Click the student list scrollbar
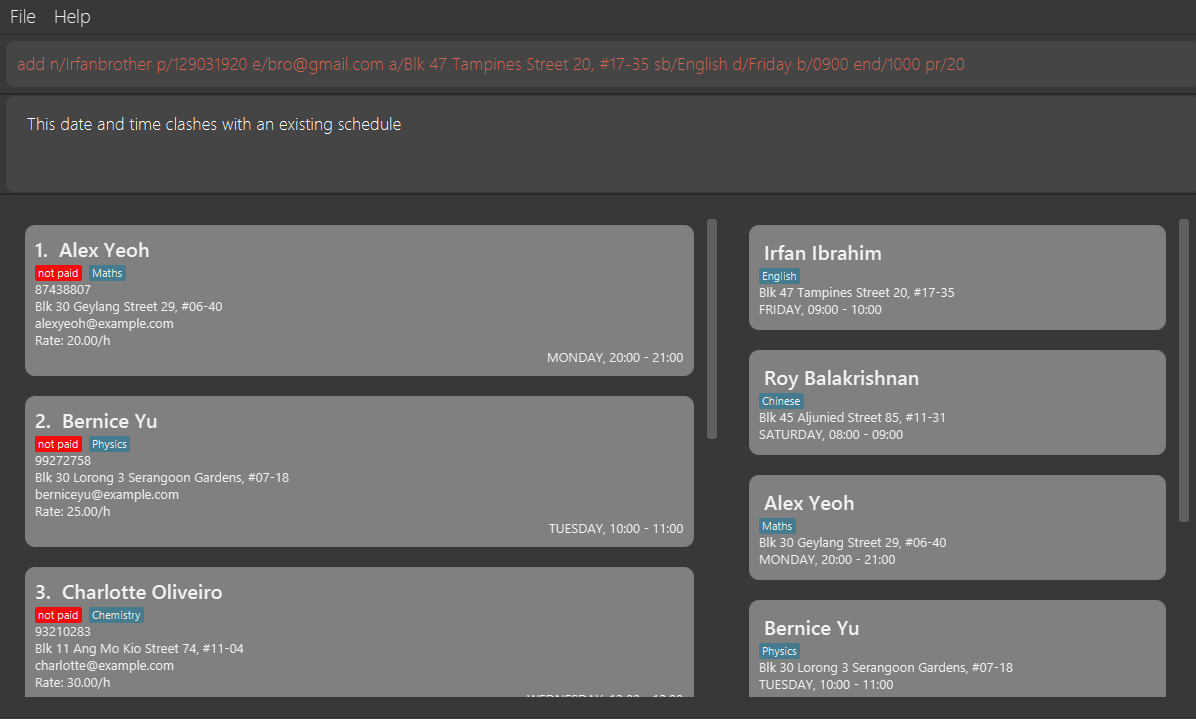Image resolution: width=1196 pixels, height=719 pixels. 712,329
